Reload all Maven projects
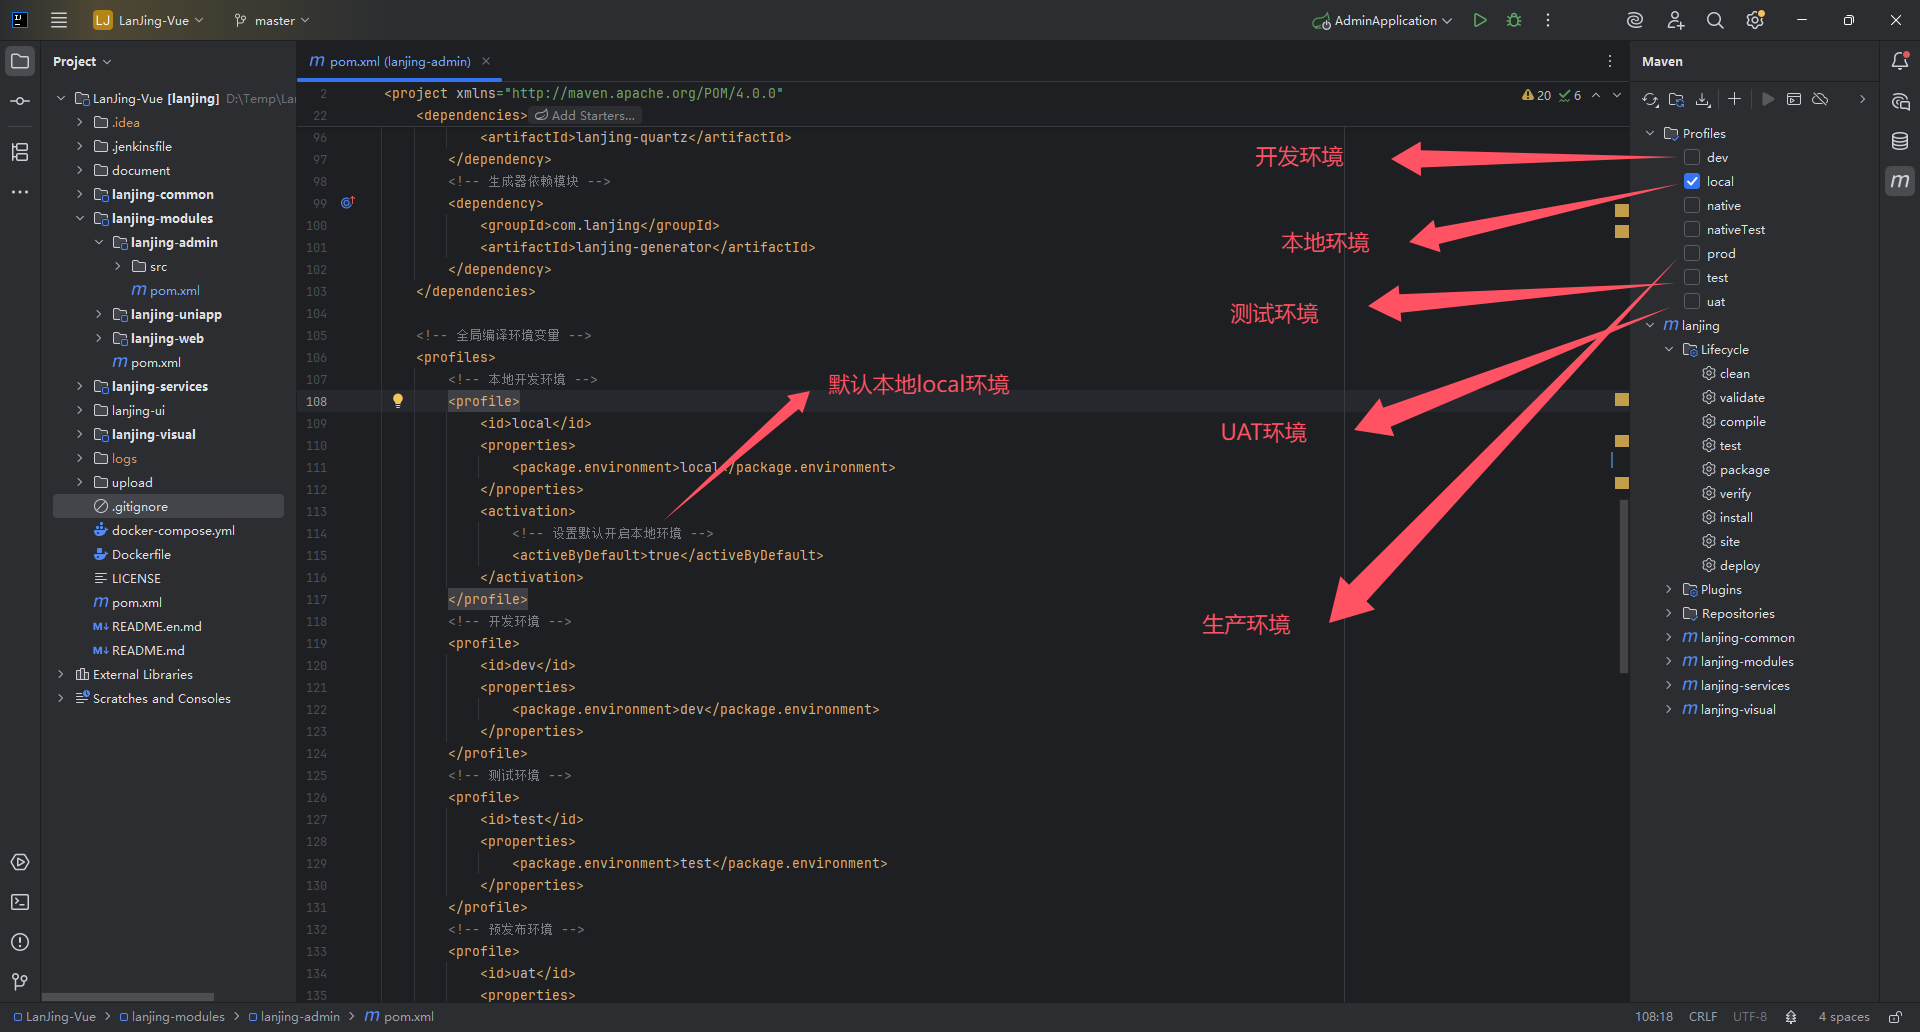Screen dimensions: 1920x1032 [x=1650, y=99]
